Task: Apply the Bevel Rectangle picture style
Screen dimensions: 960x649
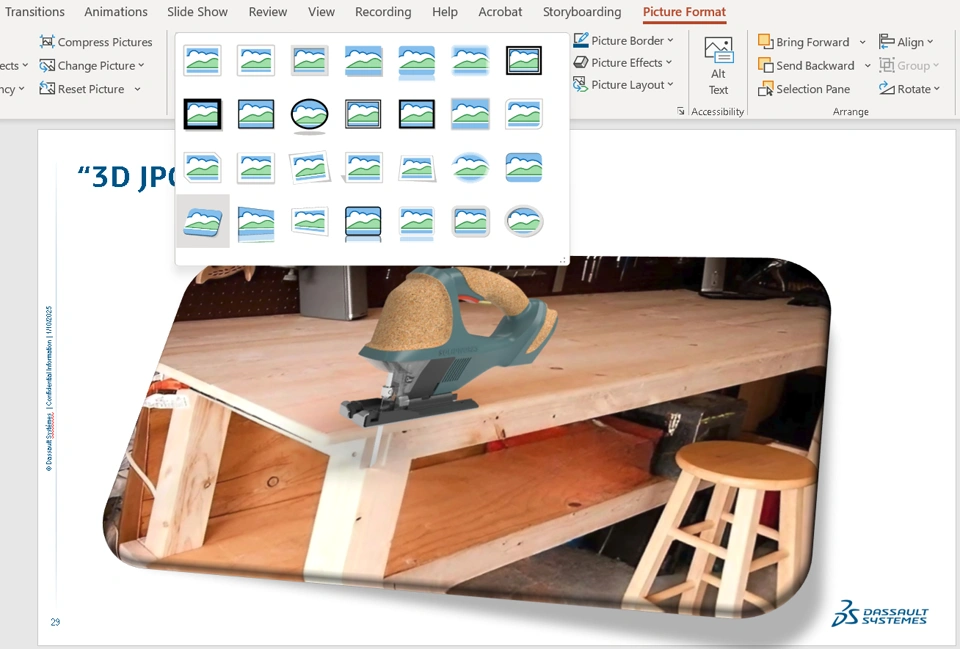Action: (523, 168)
